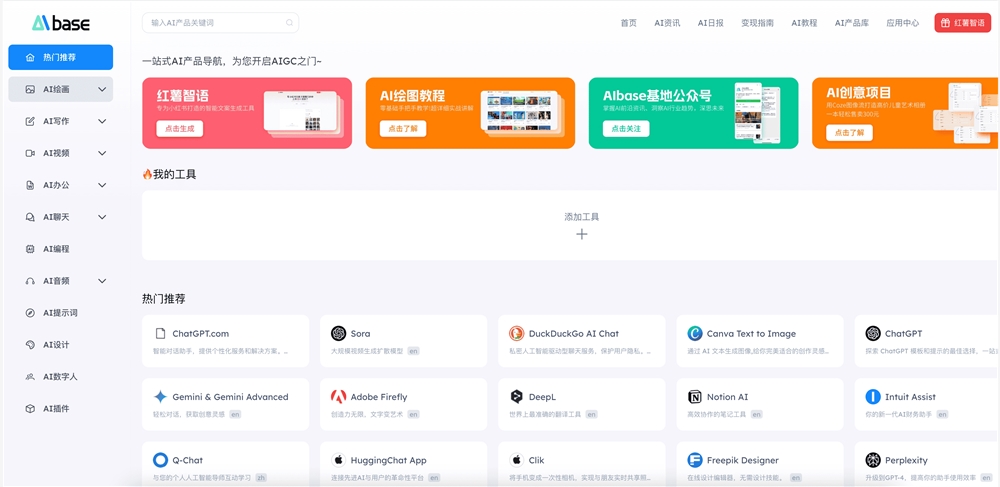Image resolution: width=1000 pixels, height=487 pixels.
Task: Click the Notion AI icon
Action: (694, 397)
